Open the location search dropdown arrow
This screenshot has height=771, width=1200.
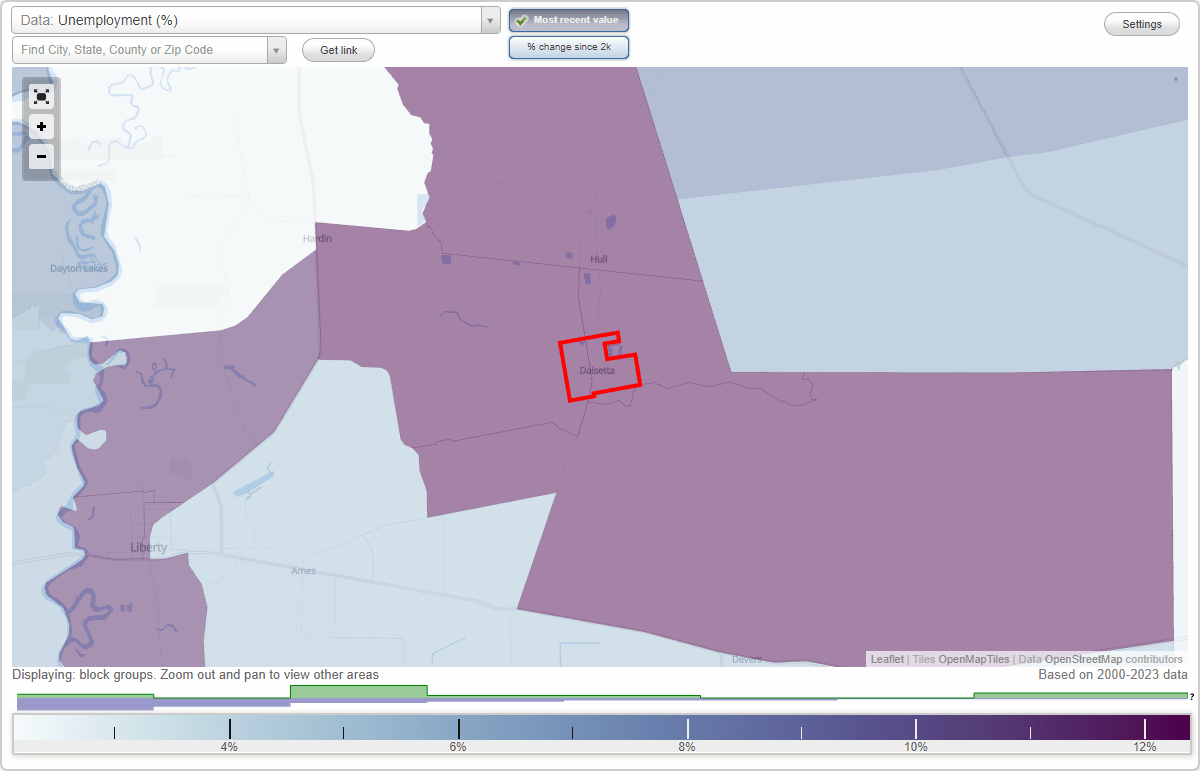[277, 48]
